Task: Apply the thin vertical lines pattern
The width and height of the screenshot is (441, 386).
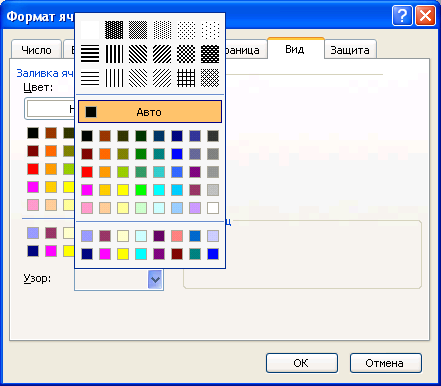Action: pyautogui.click(x=114, y=78)
